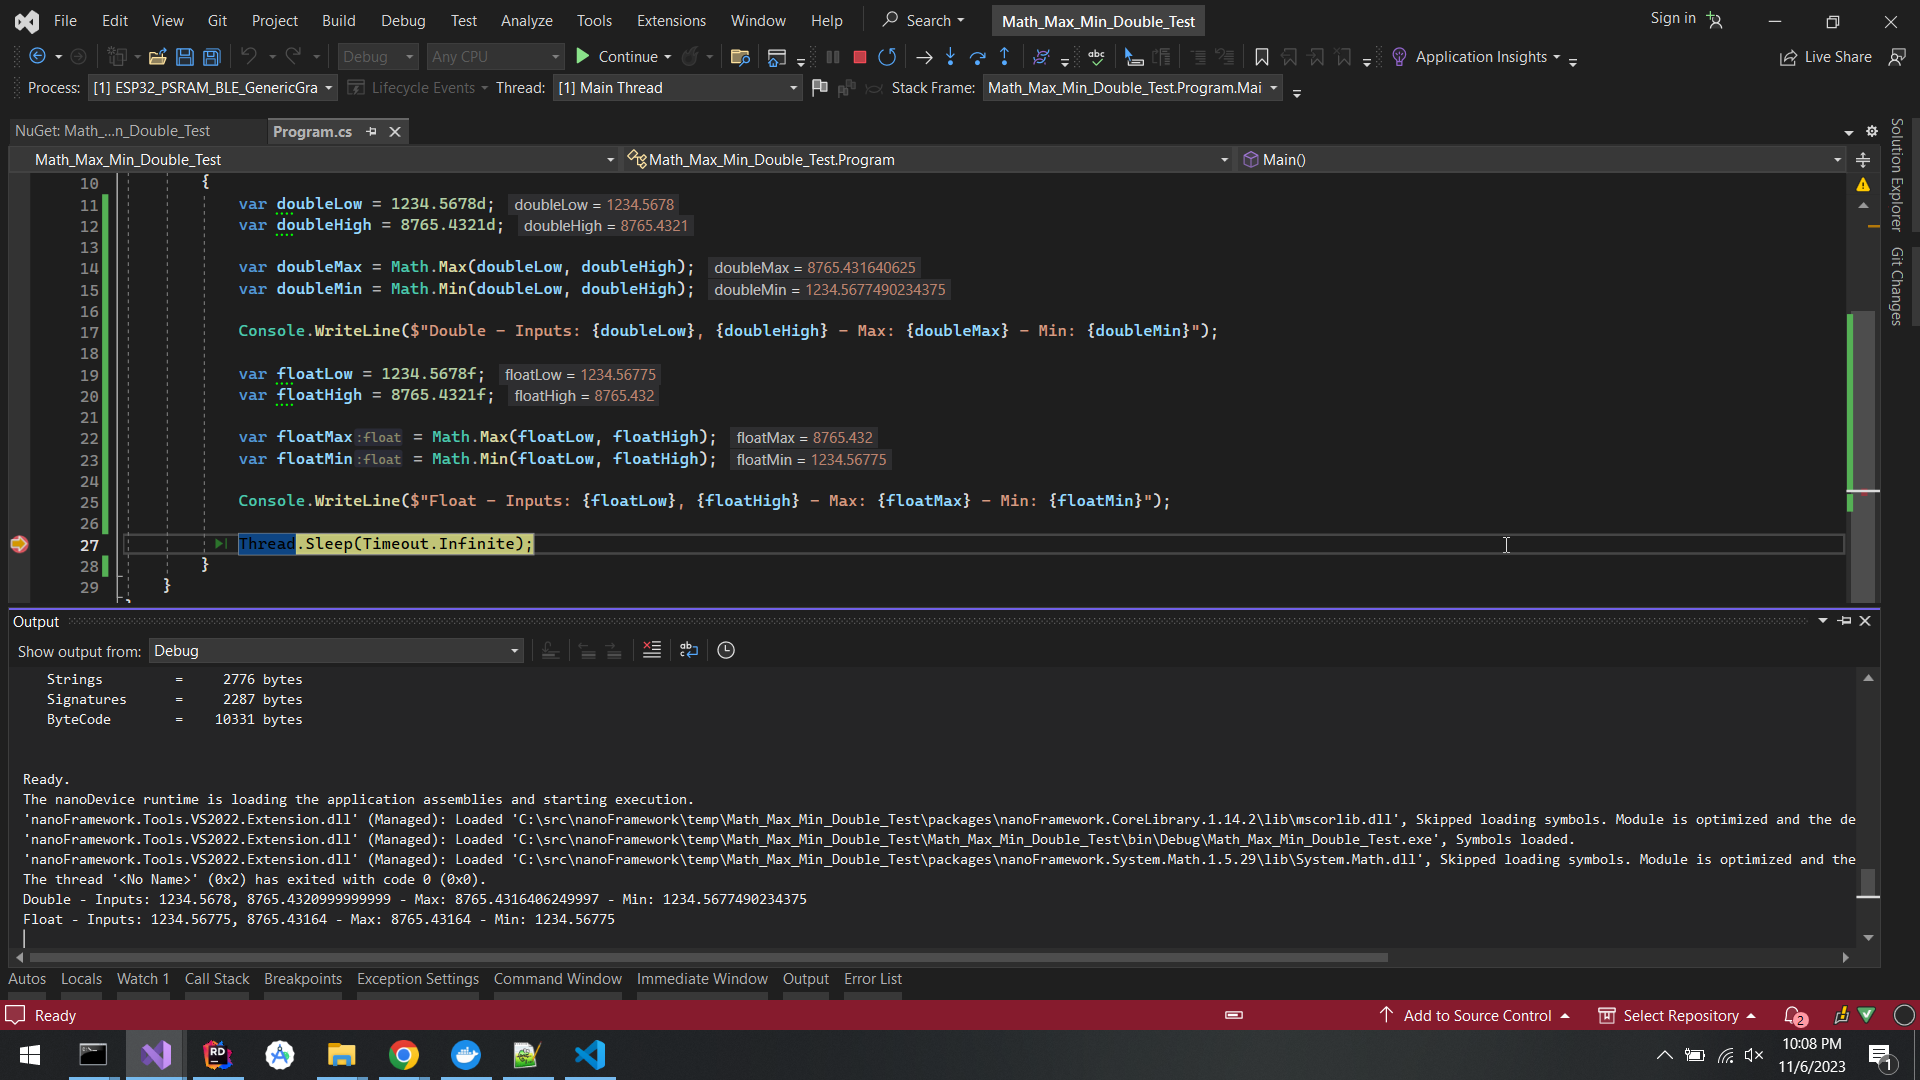The width and height of the screenshot is (1920, 1080).
Task: Click Add to Source Control
Action: [1474, 1015]
